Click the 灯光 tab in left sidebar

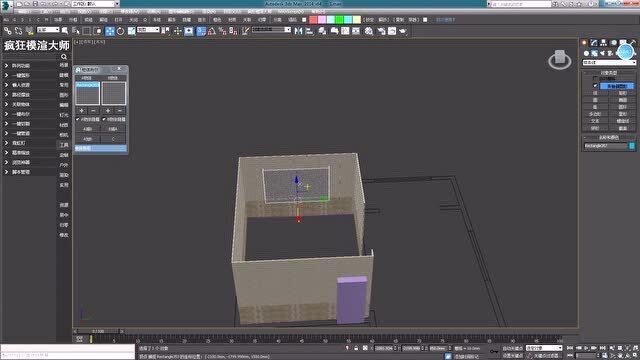point(64,115)
